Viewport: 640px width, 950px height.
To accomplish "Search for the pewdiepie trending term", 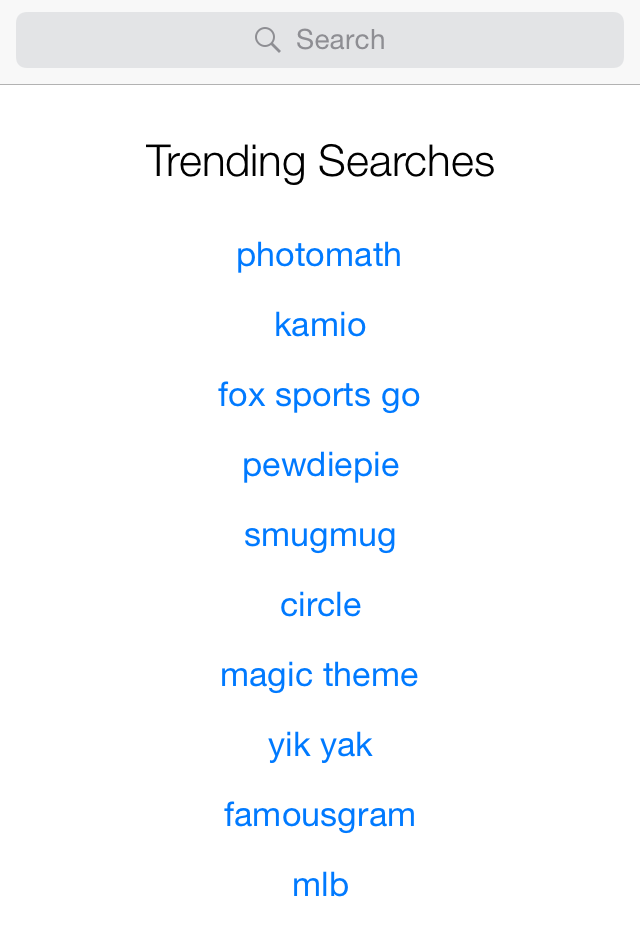I will [x=320, y=465].
